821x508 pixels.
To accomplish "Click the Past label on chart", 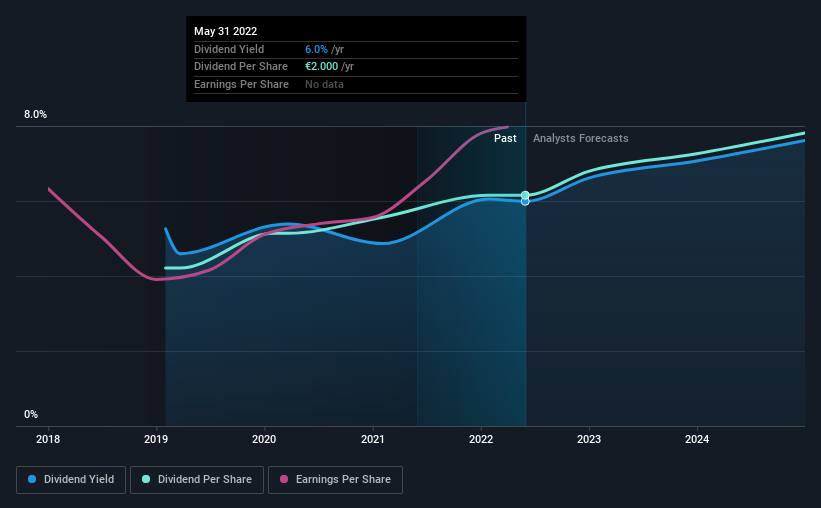I will (x=505, y=138).
